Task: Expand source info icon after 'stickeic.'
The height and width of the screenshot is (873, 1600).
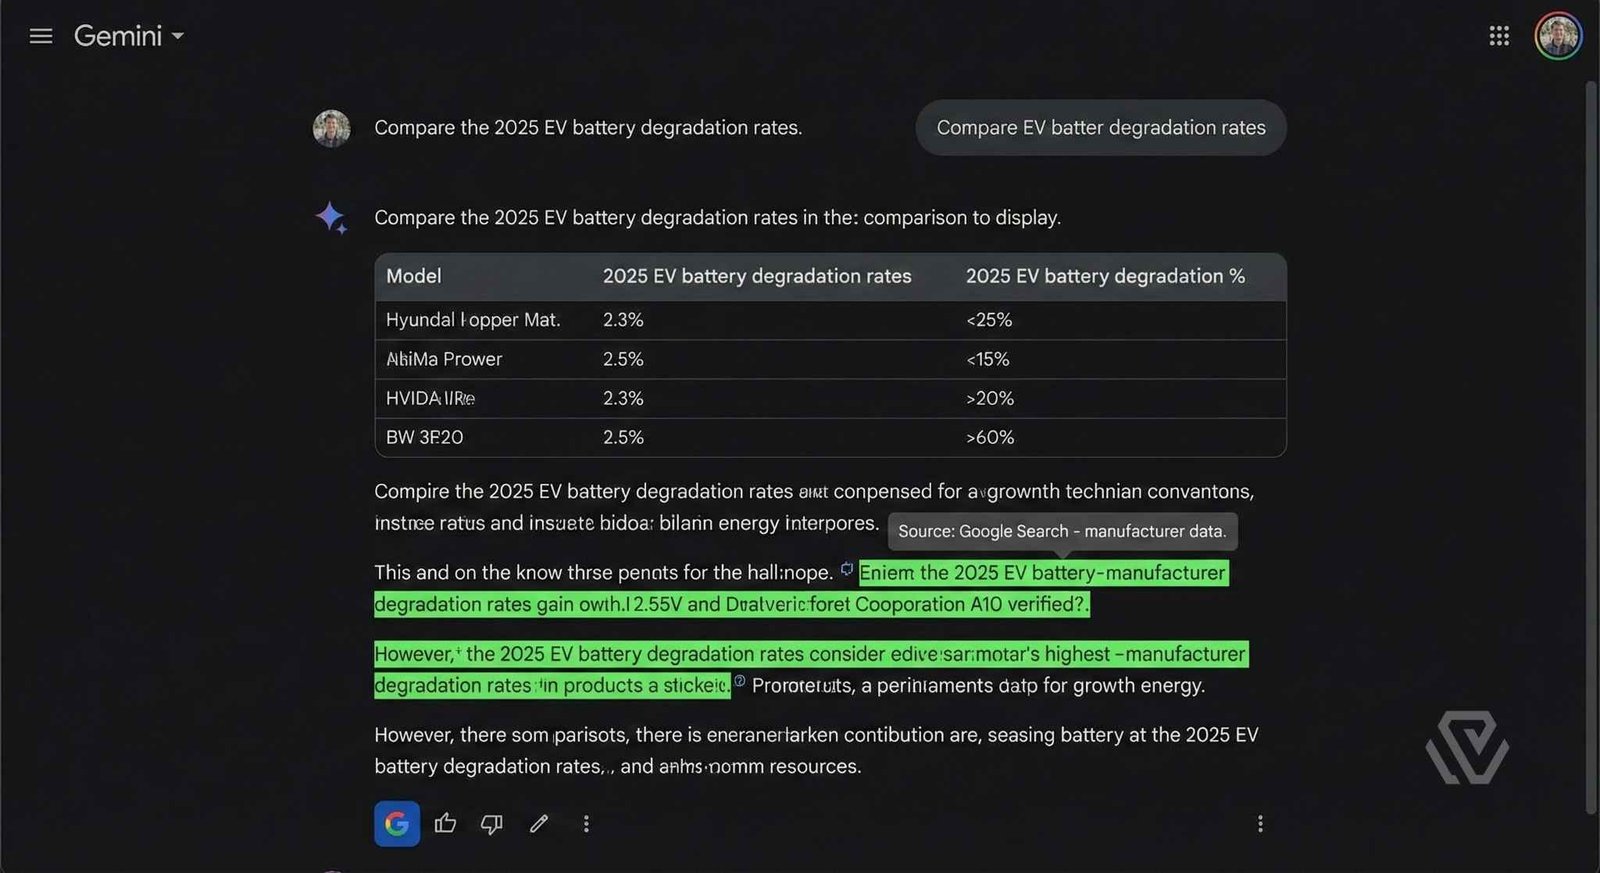Action: click(740, 681)
